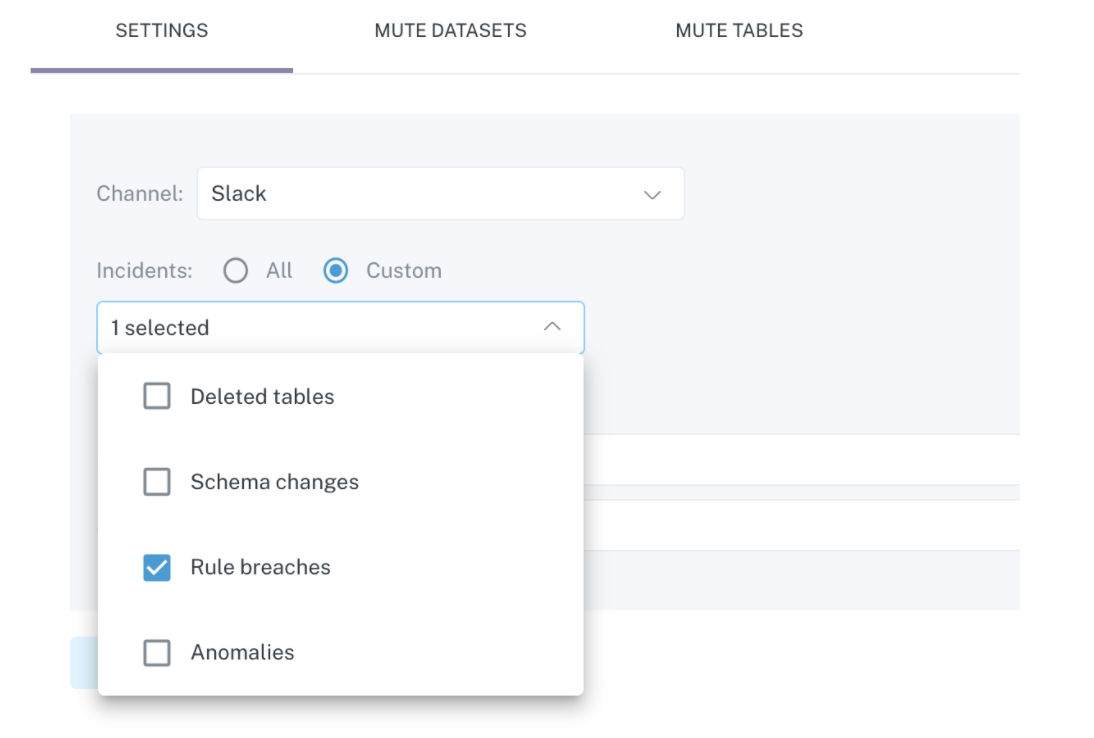Choose the Custom incidents radio button

pos(336,271)
